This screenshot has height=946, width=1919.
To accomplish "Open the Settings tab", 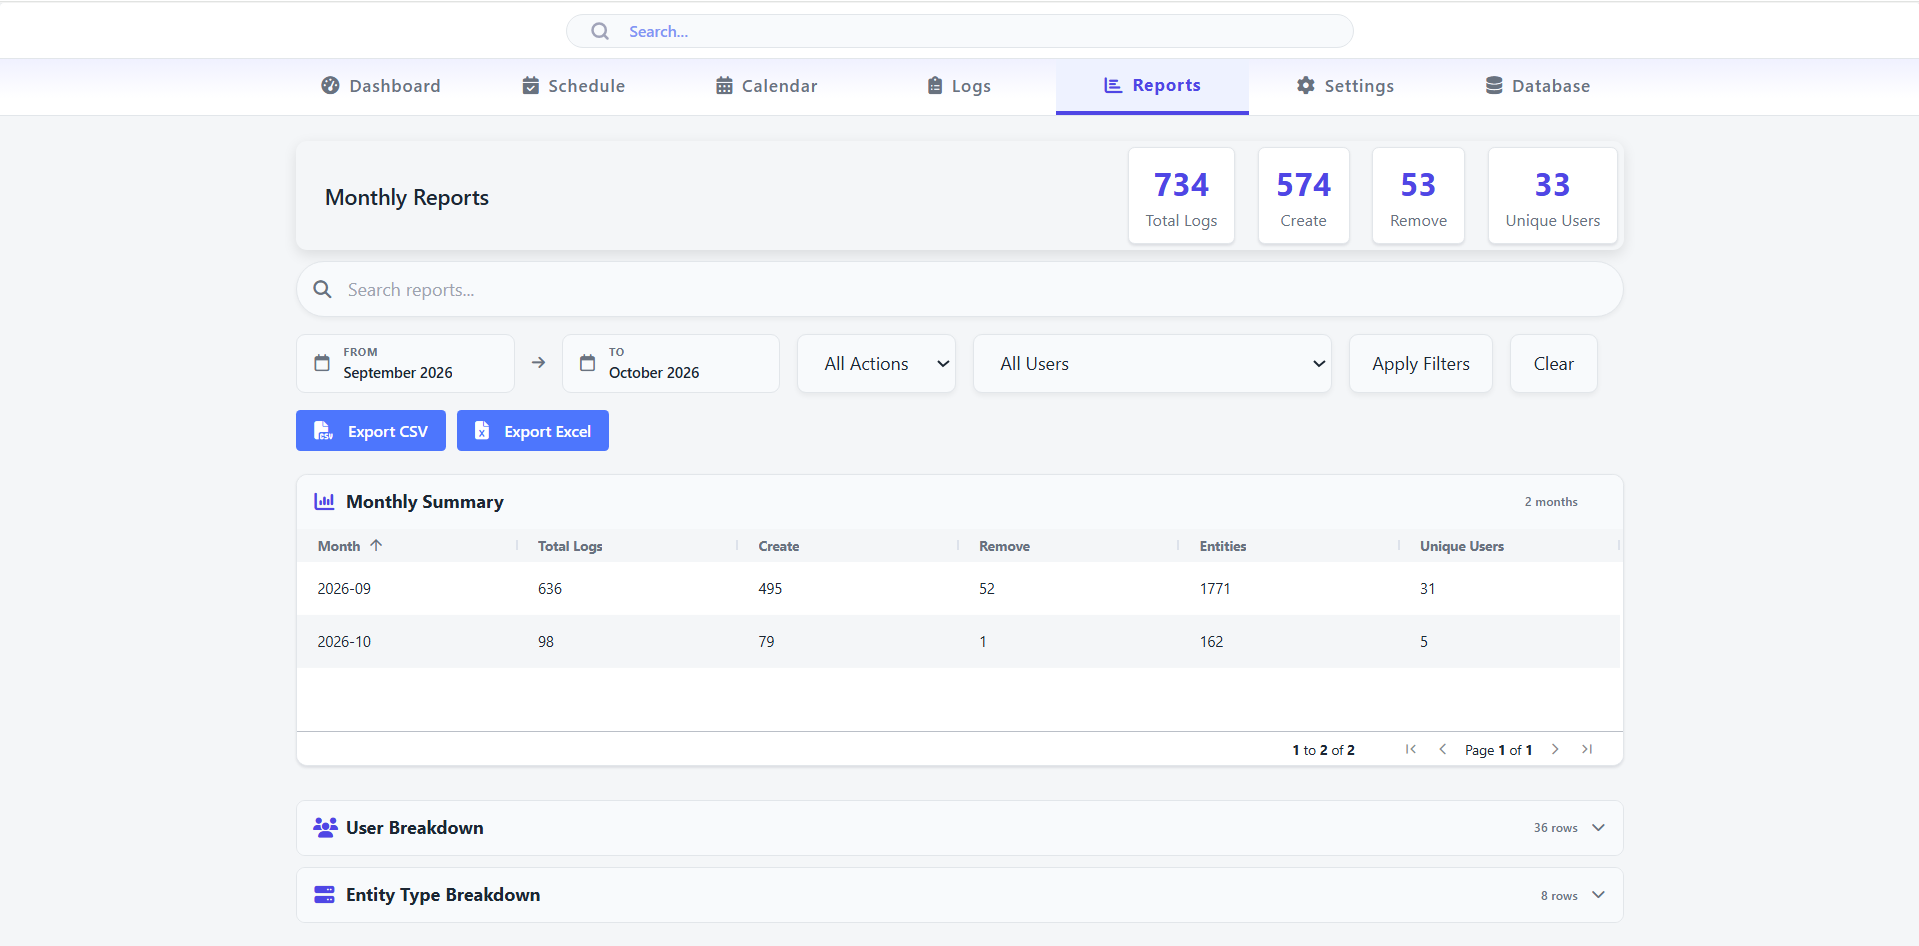I will [1345, 86].
